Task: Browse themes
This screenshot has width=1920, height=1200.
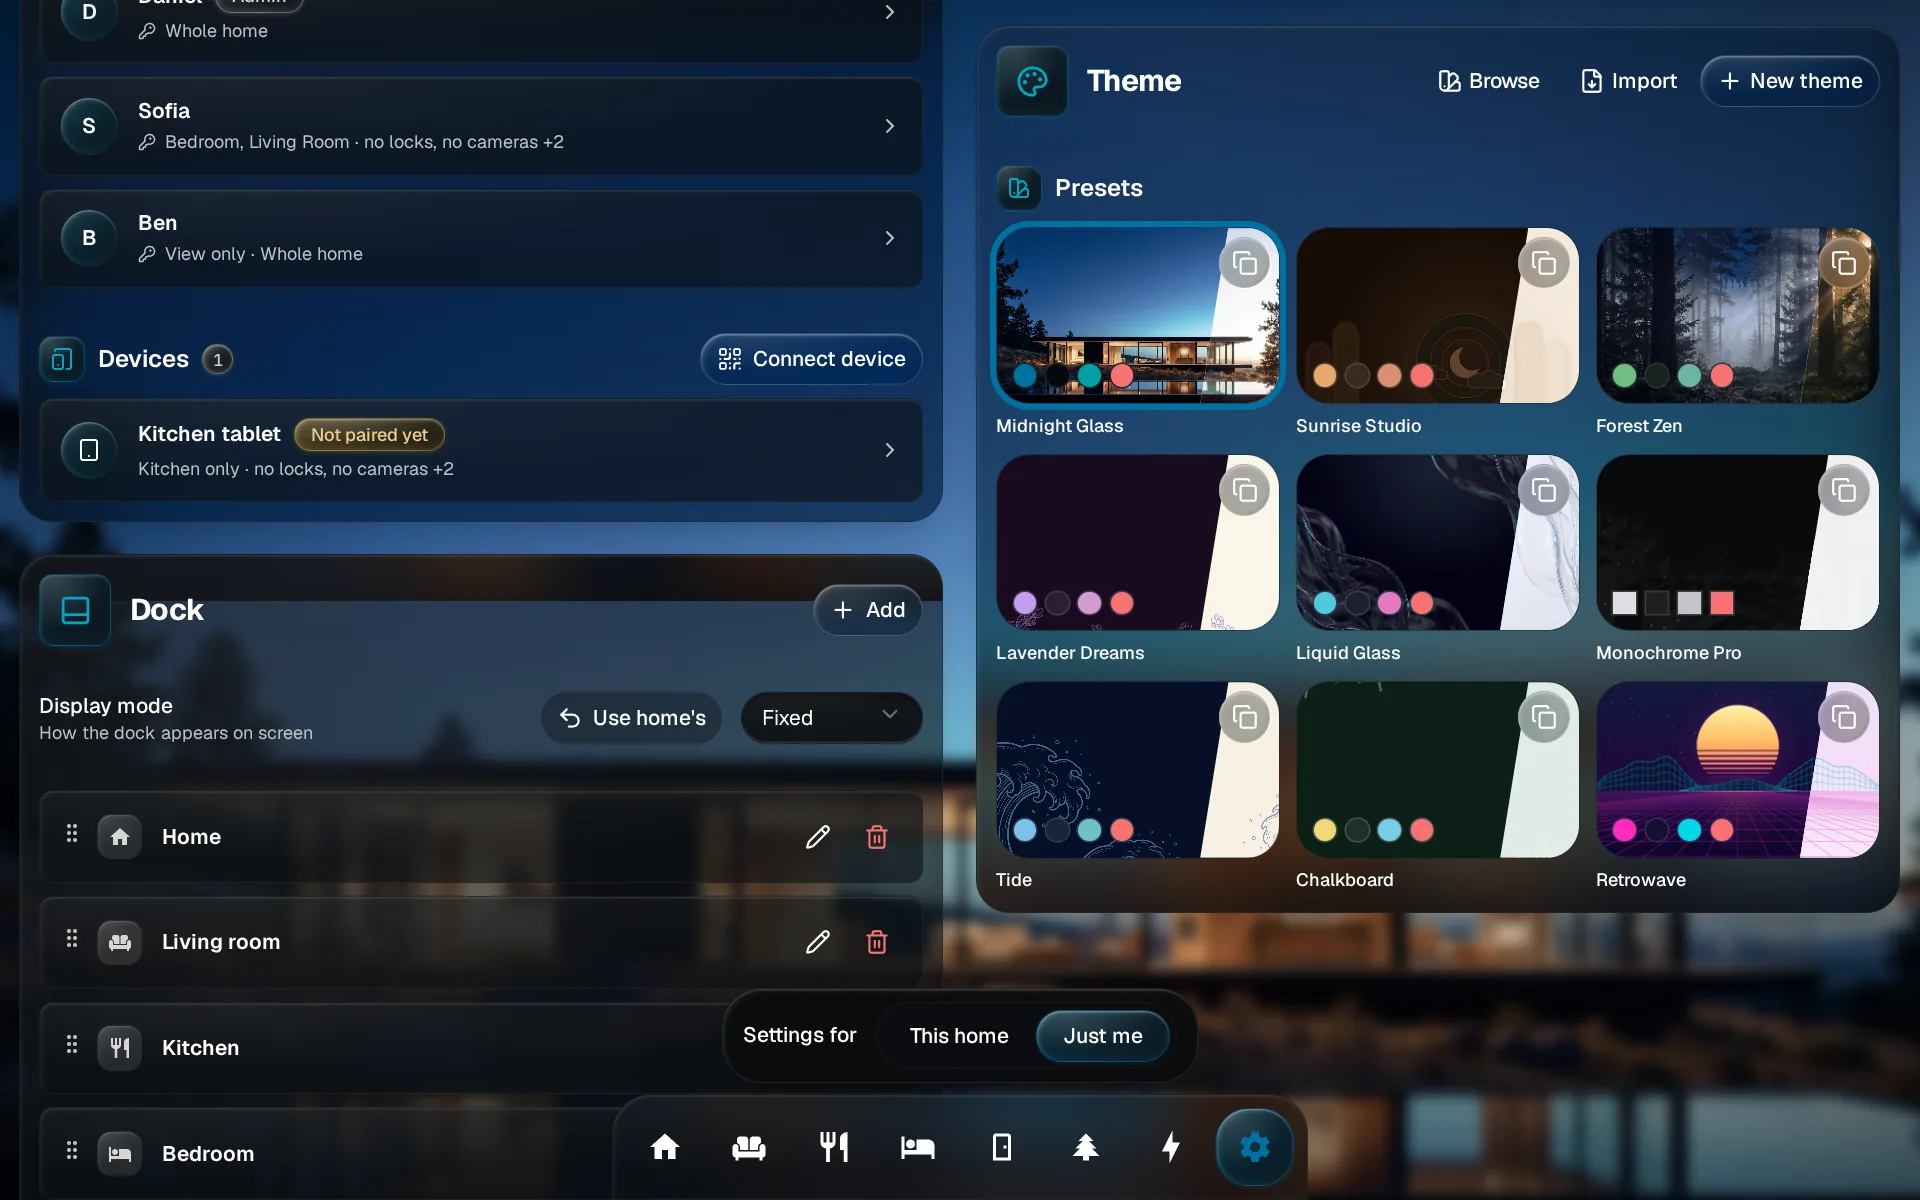Action: [x=1489, y=81]
